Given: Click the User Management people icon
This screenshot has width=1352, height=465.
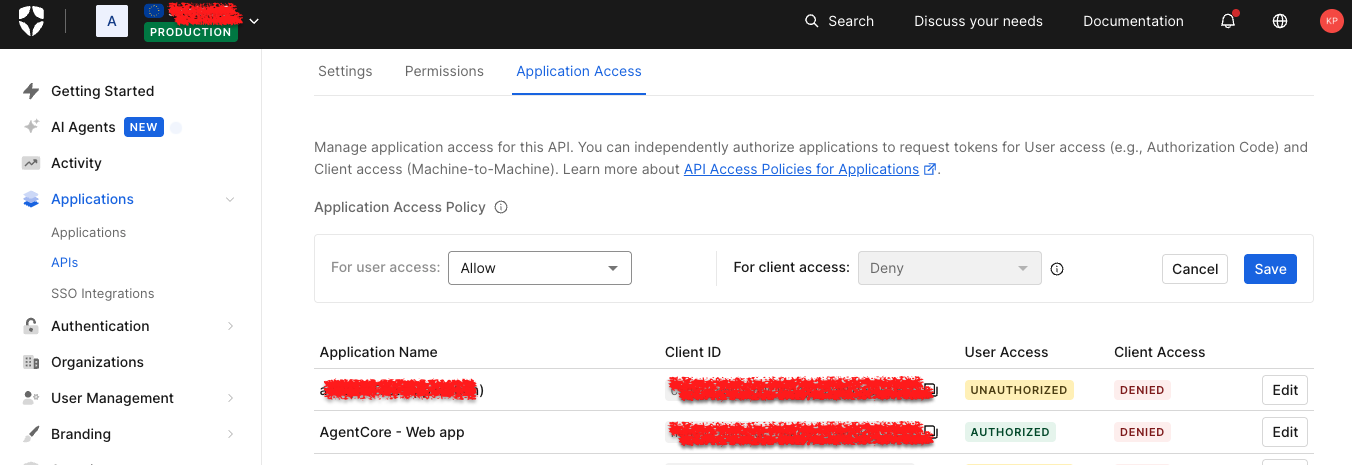Looking at the screenshot, I should [31, 398].
